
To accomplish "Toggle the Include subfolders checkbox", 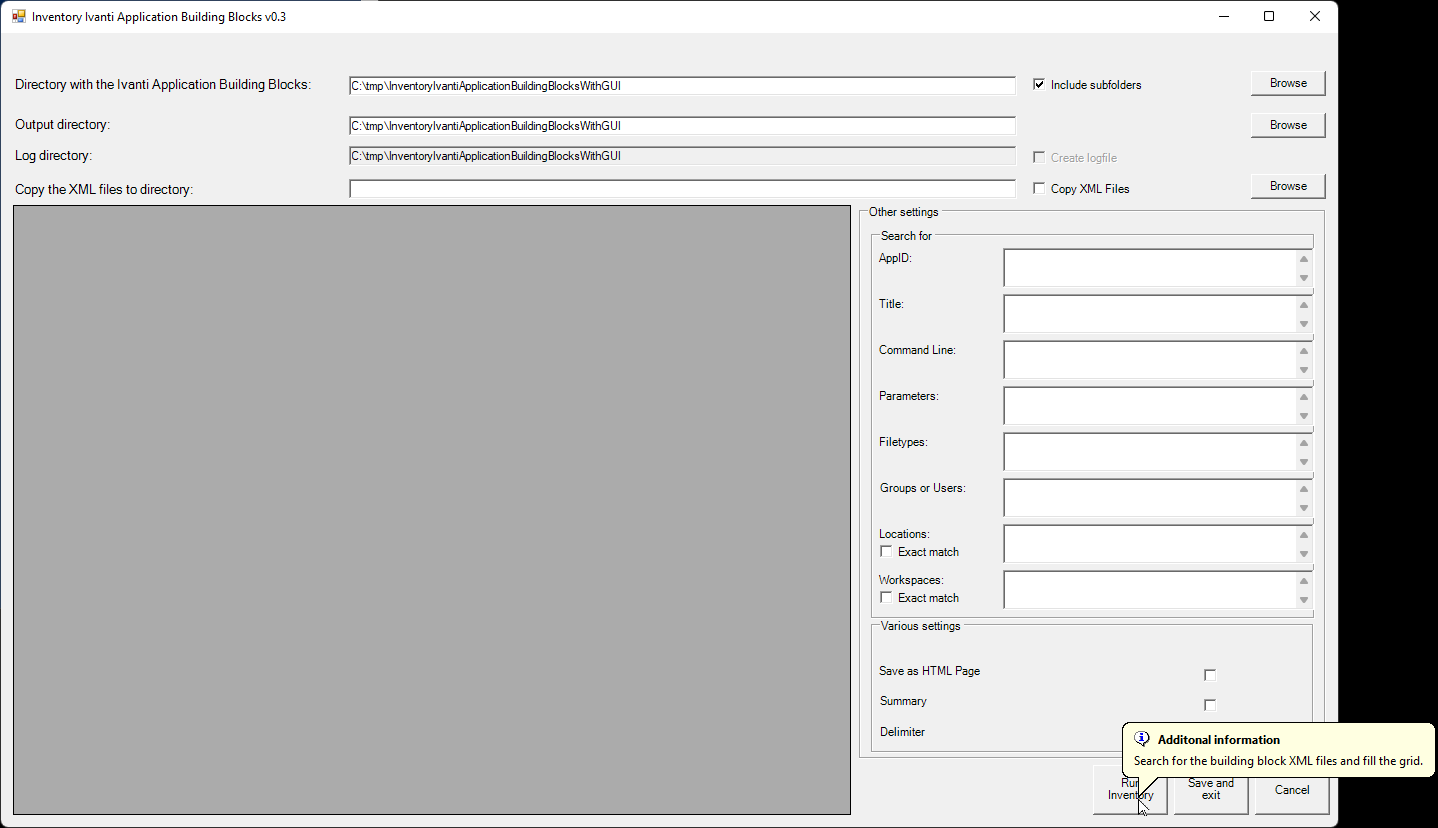I will tap(1039, 85).
